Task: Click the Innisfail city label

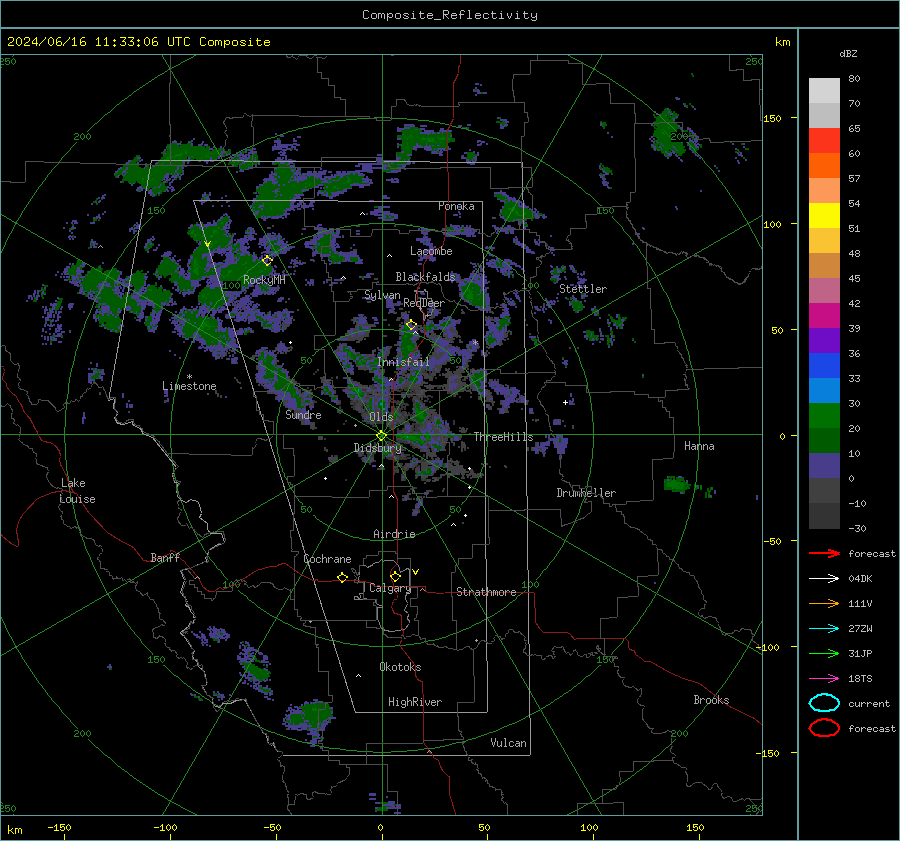Action: (403, 362)
